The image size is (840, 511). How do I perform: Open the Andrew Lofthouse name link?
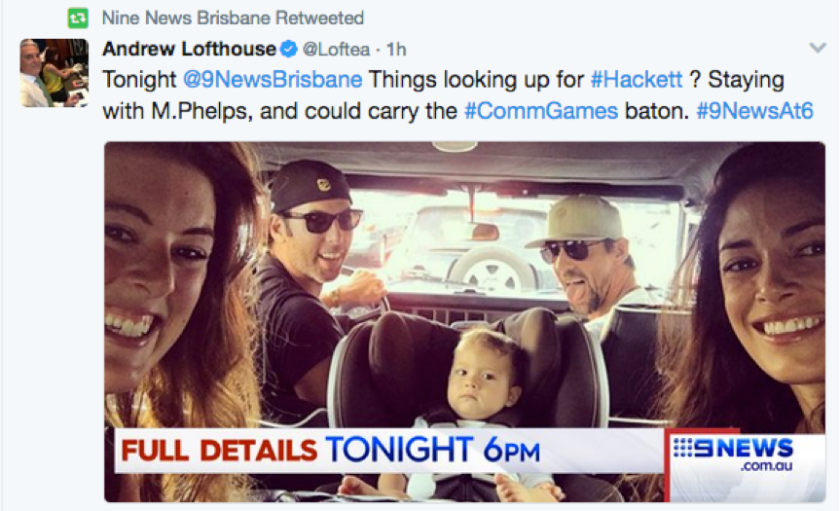(189, 49)
